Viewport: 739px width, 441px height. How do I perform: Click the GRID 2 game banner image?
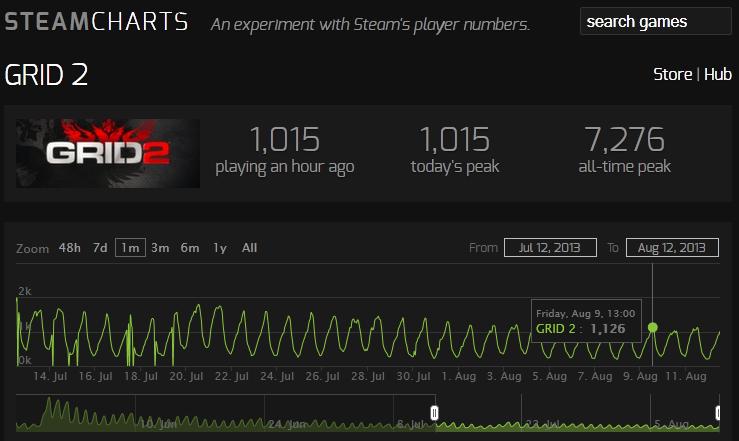click(108, 153)
